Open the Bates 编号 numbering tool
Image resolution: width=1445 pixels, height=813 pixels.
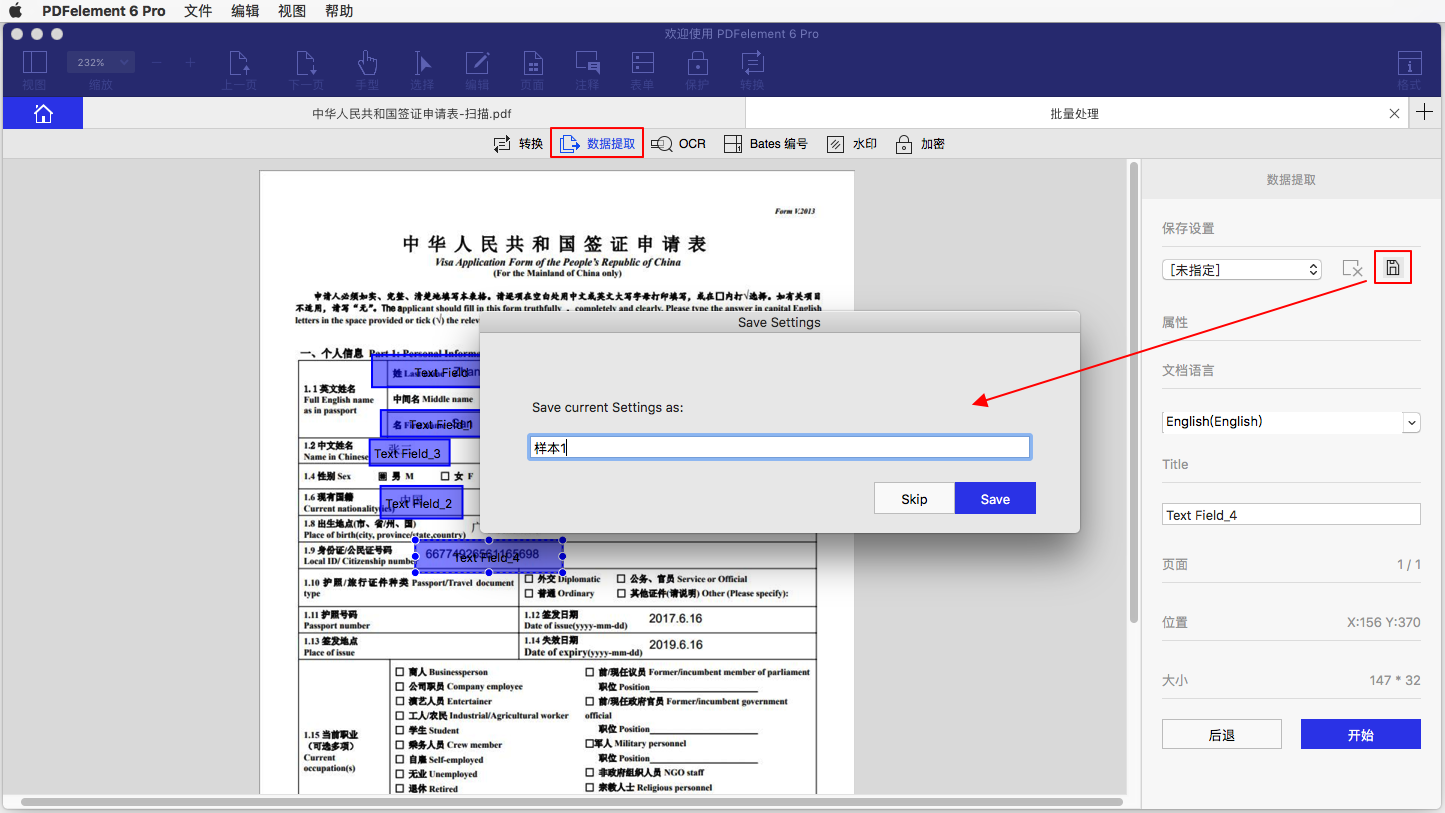(765, 144)
